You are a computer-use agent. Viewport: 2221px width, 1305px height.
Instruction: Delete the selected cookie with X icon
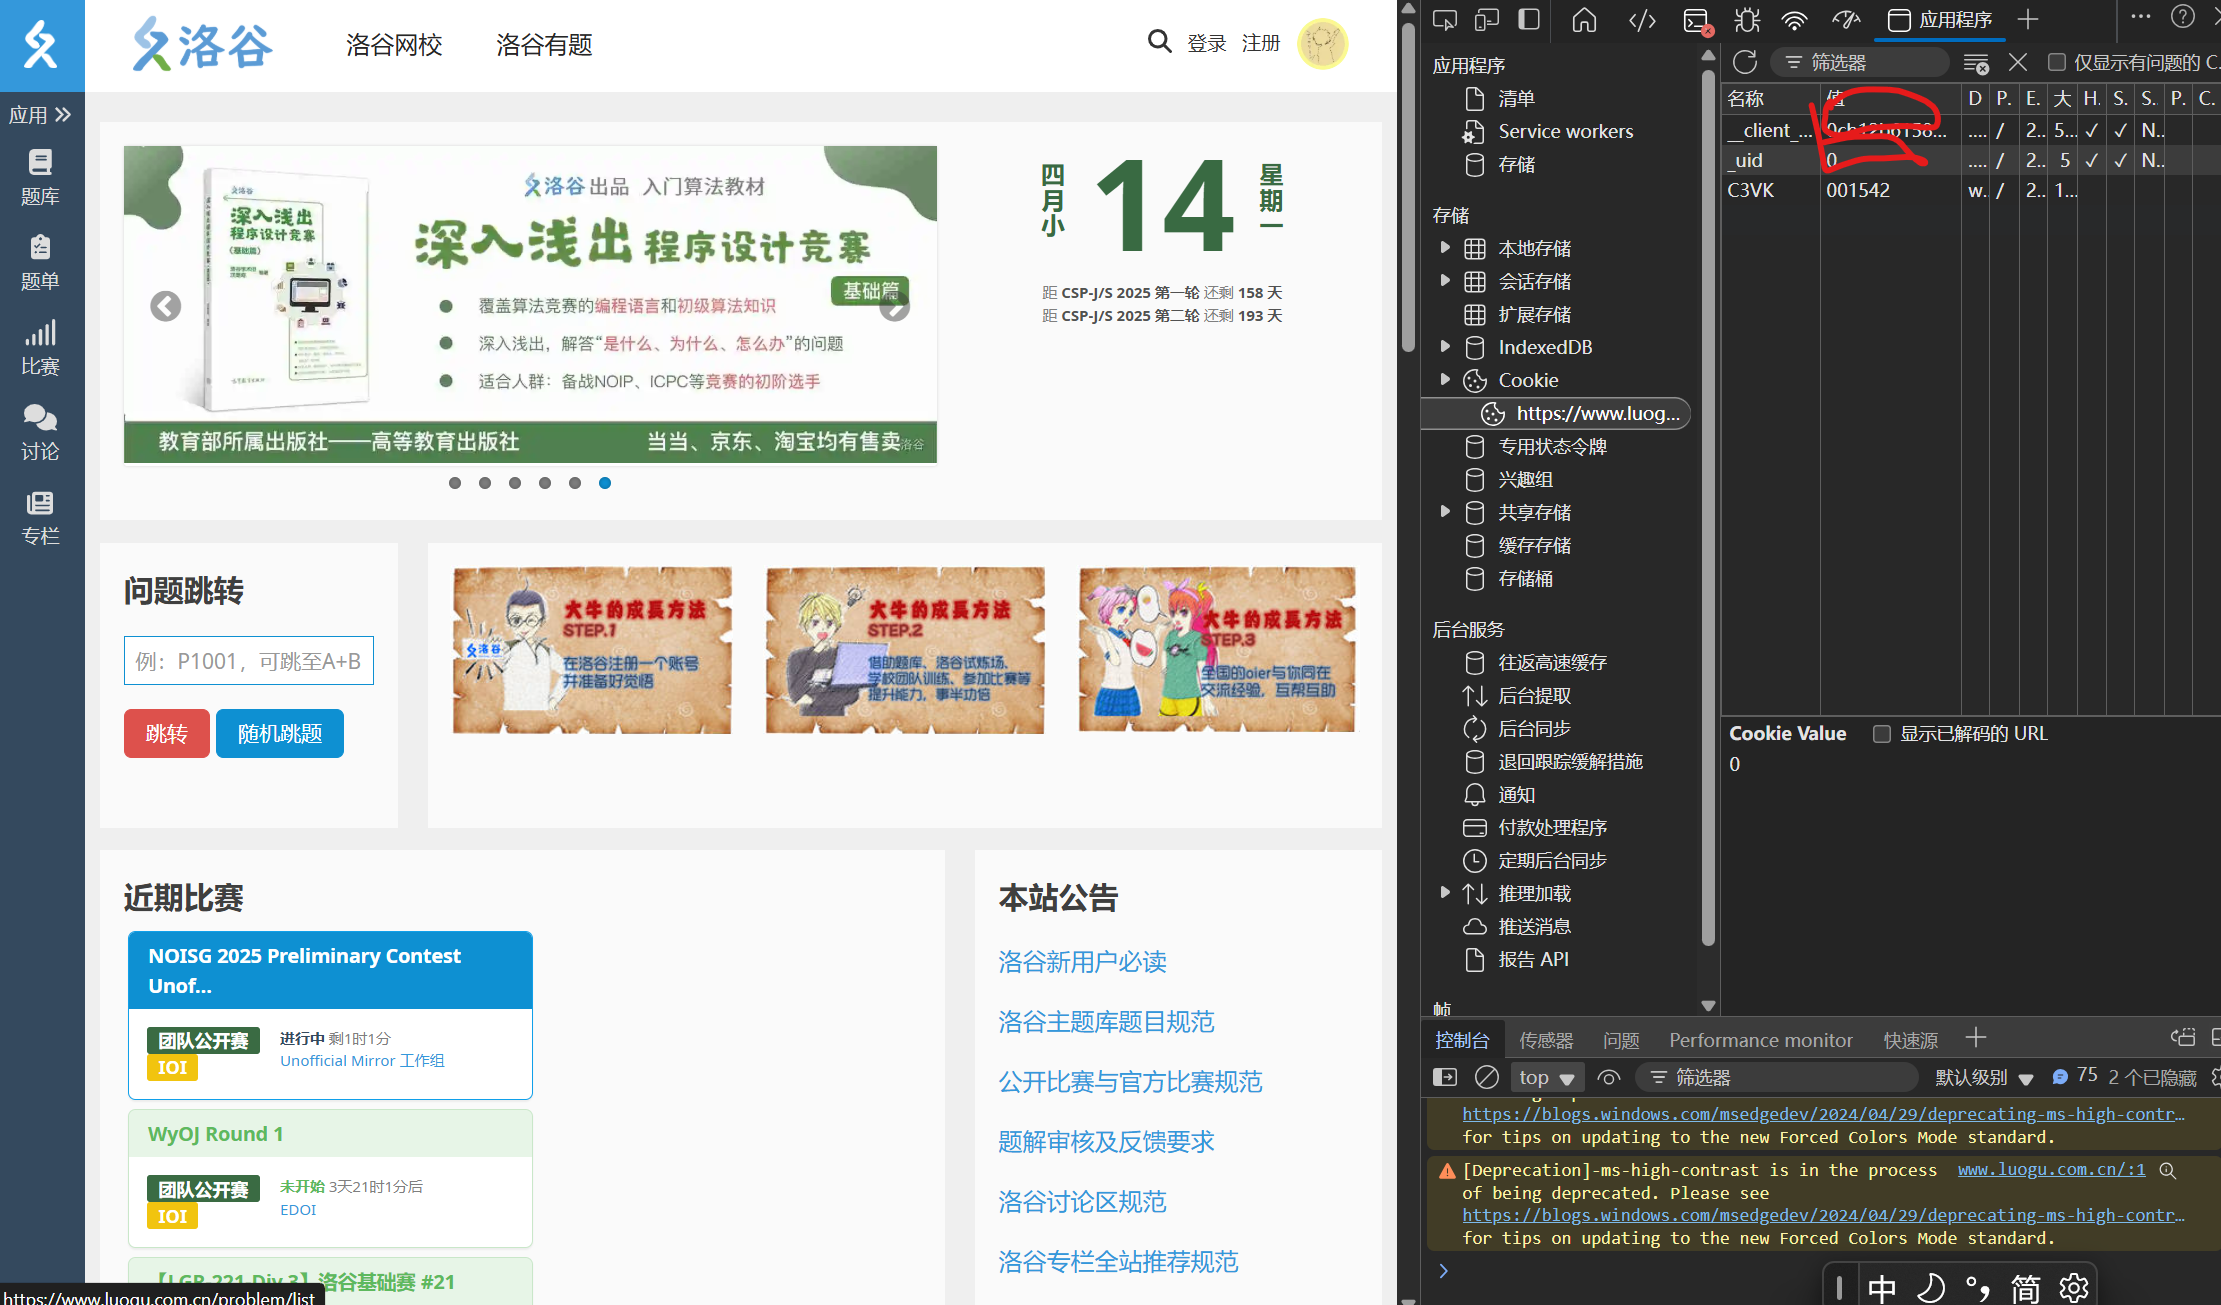tap(2018, 63)
